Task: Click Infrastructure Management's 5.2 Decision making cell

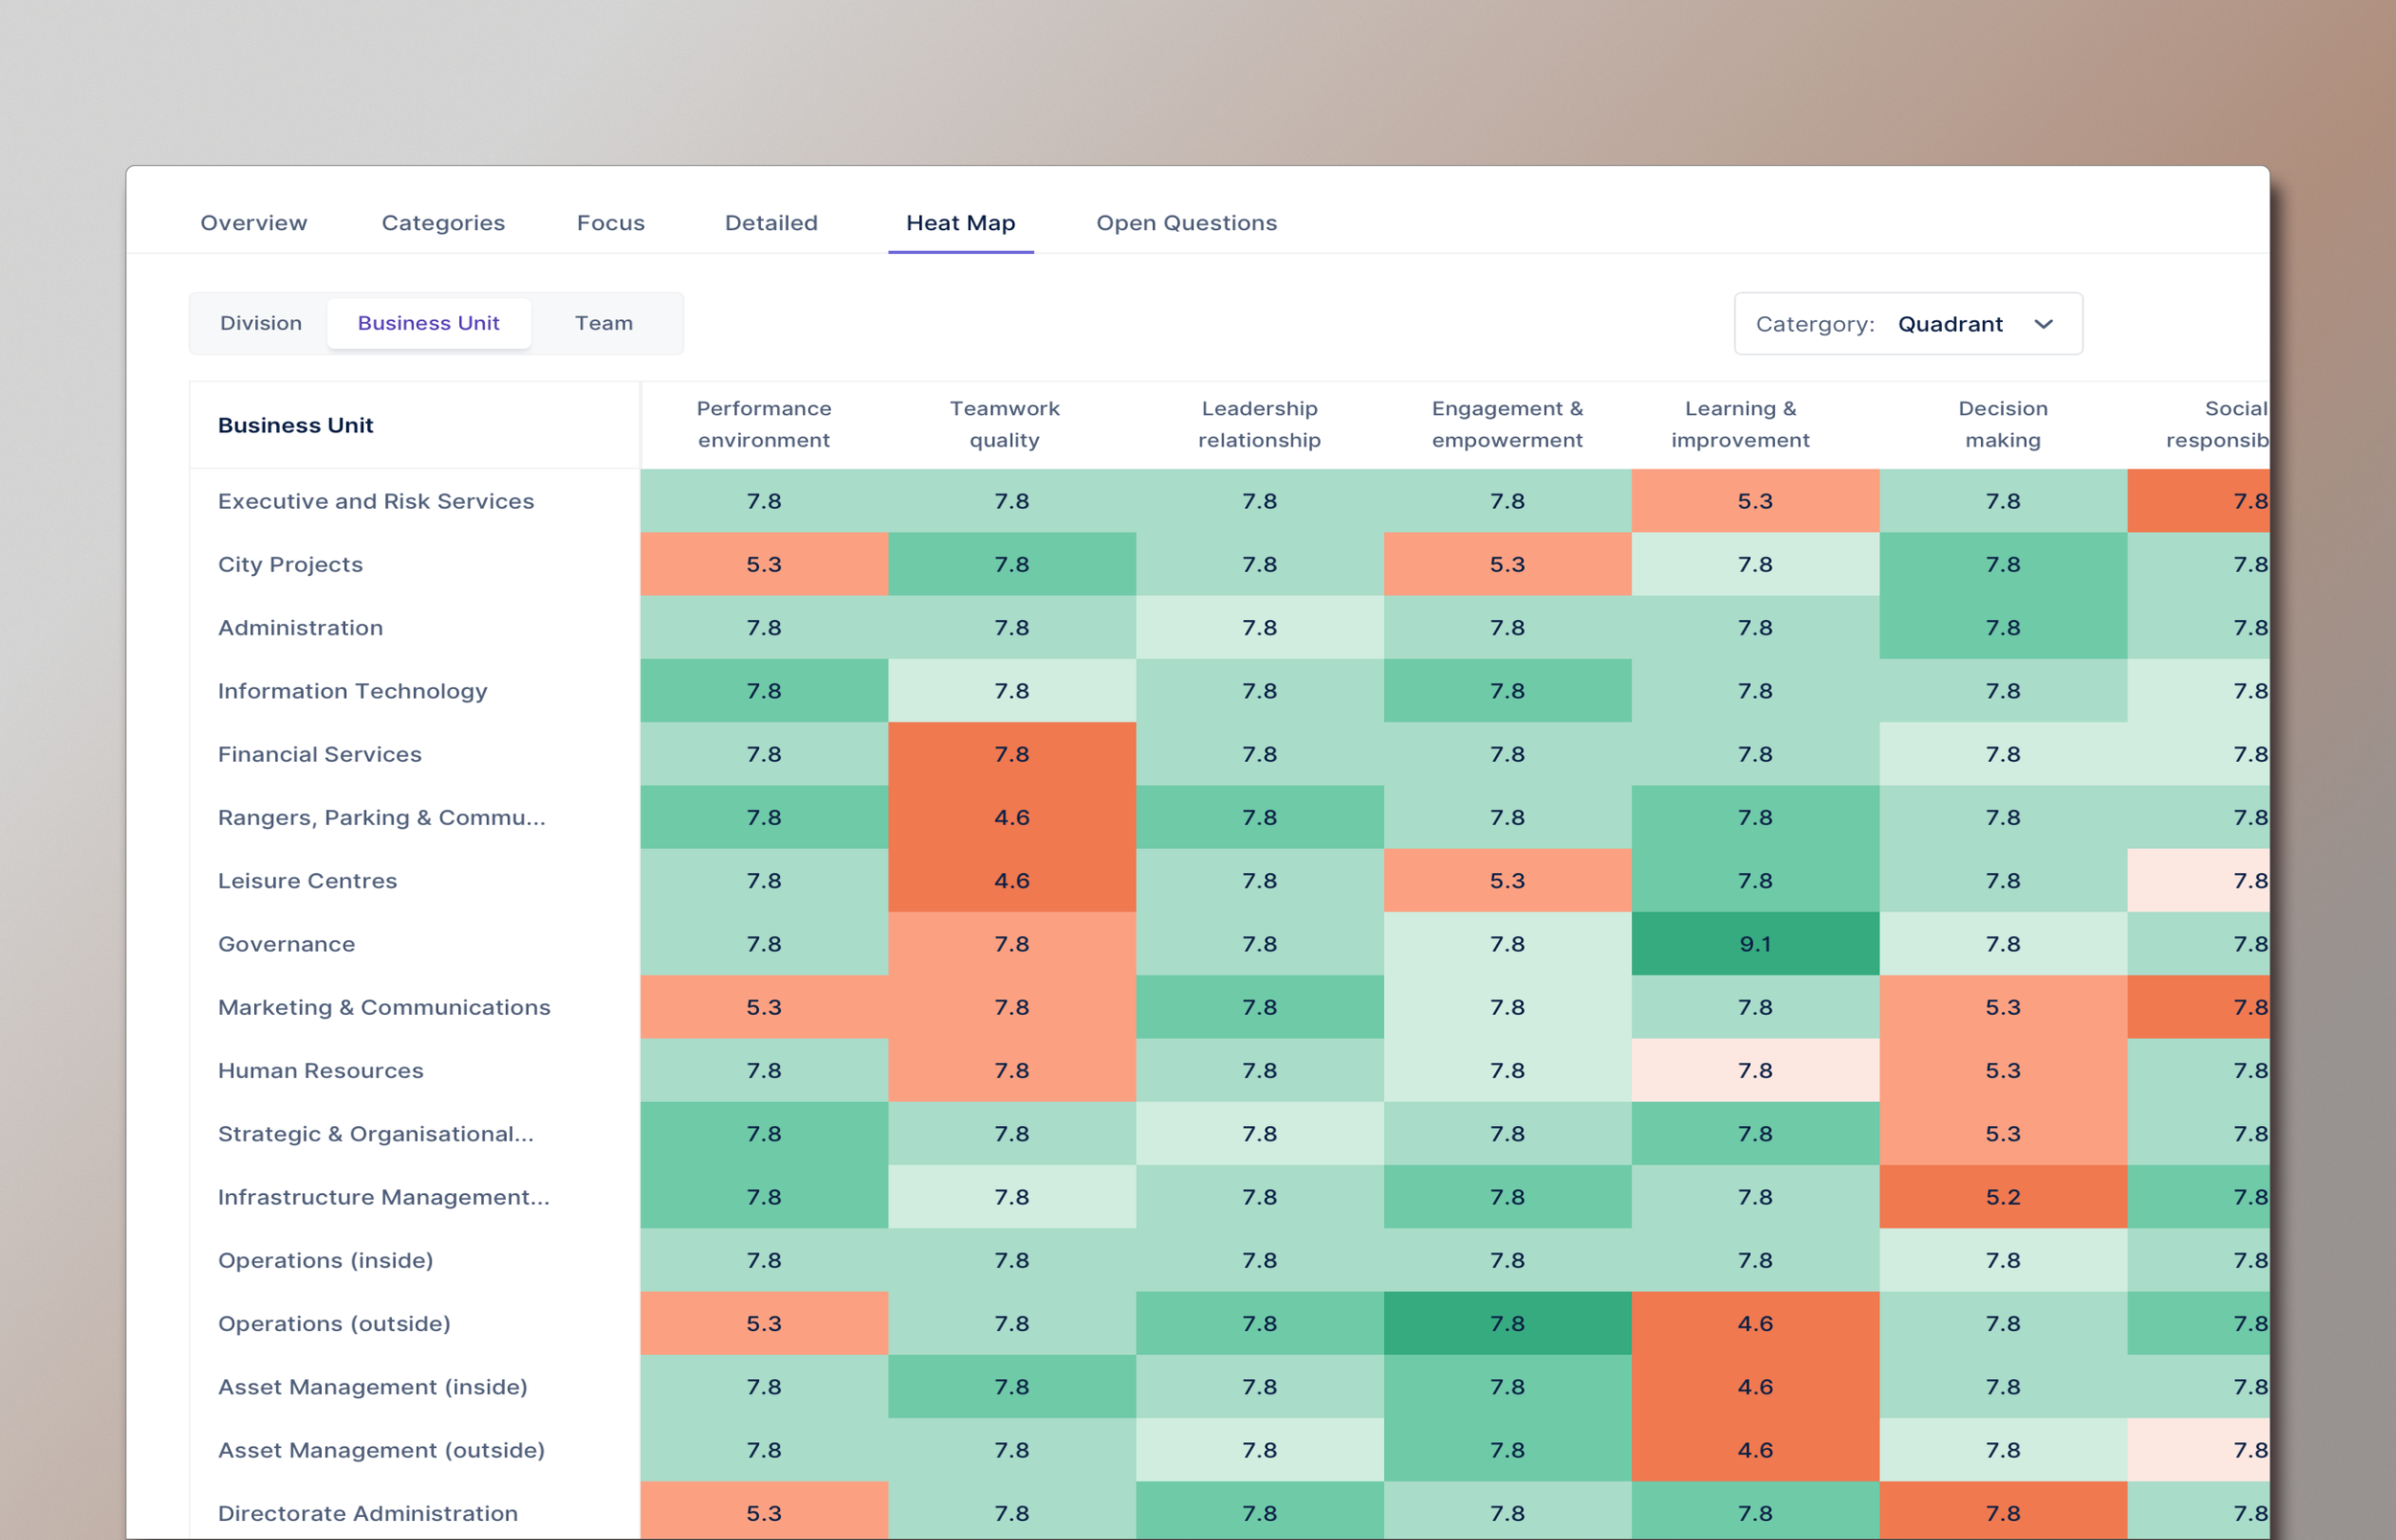Action: (2003, 1197)
